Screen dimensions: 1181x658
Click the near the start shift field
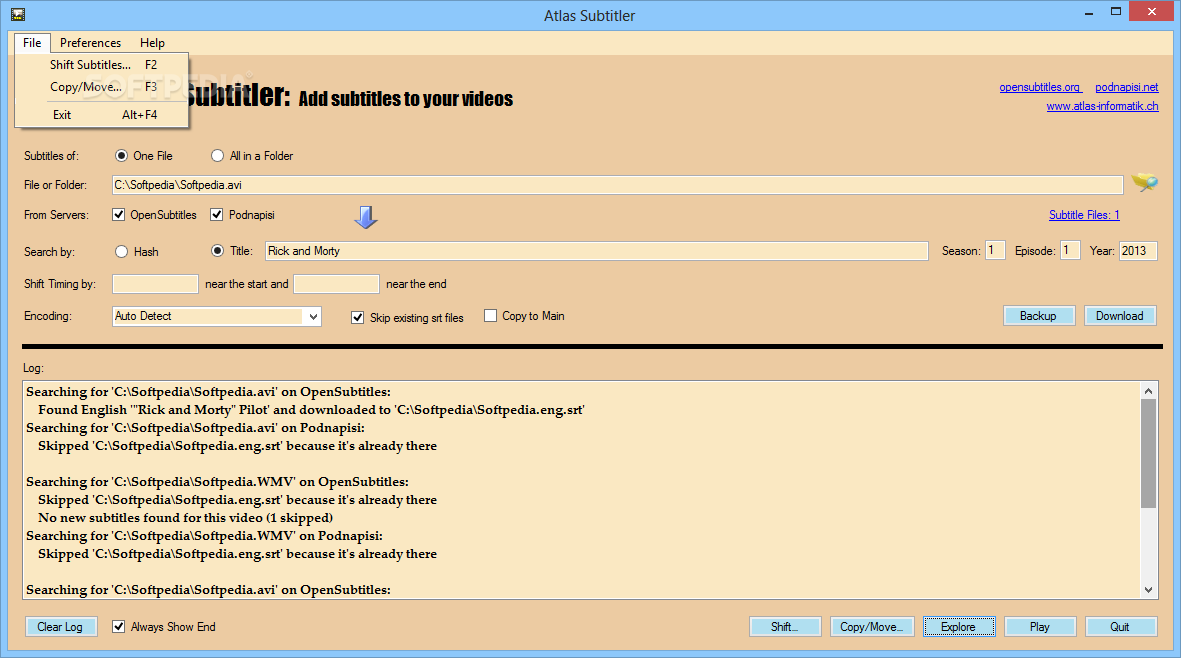(155, 284)
